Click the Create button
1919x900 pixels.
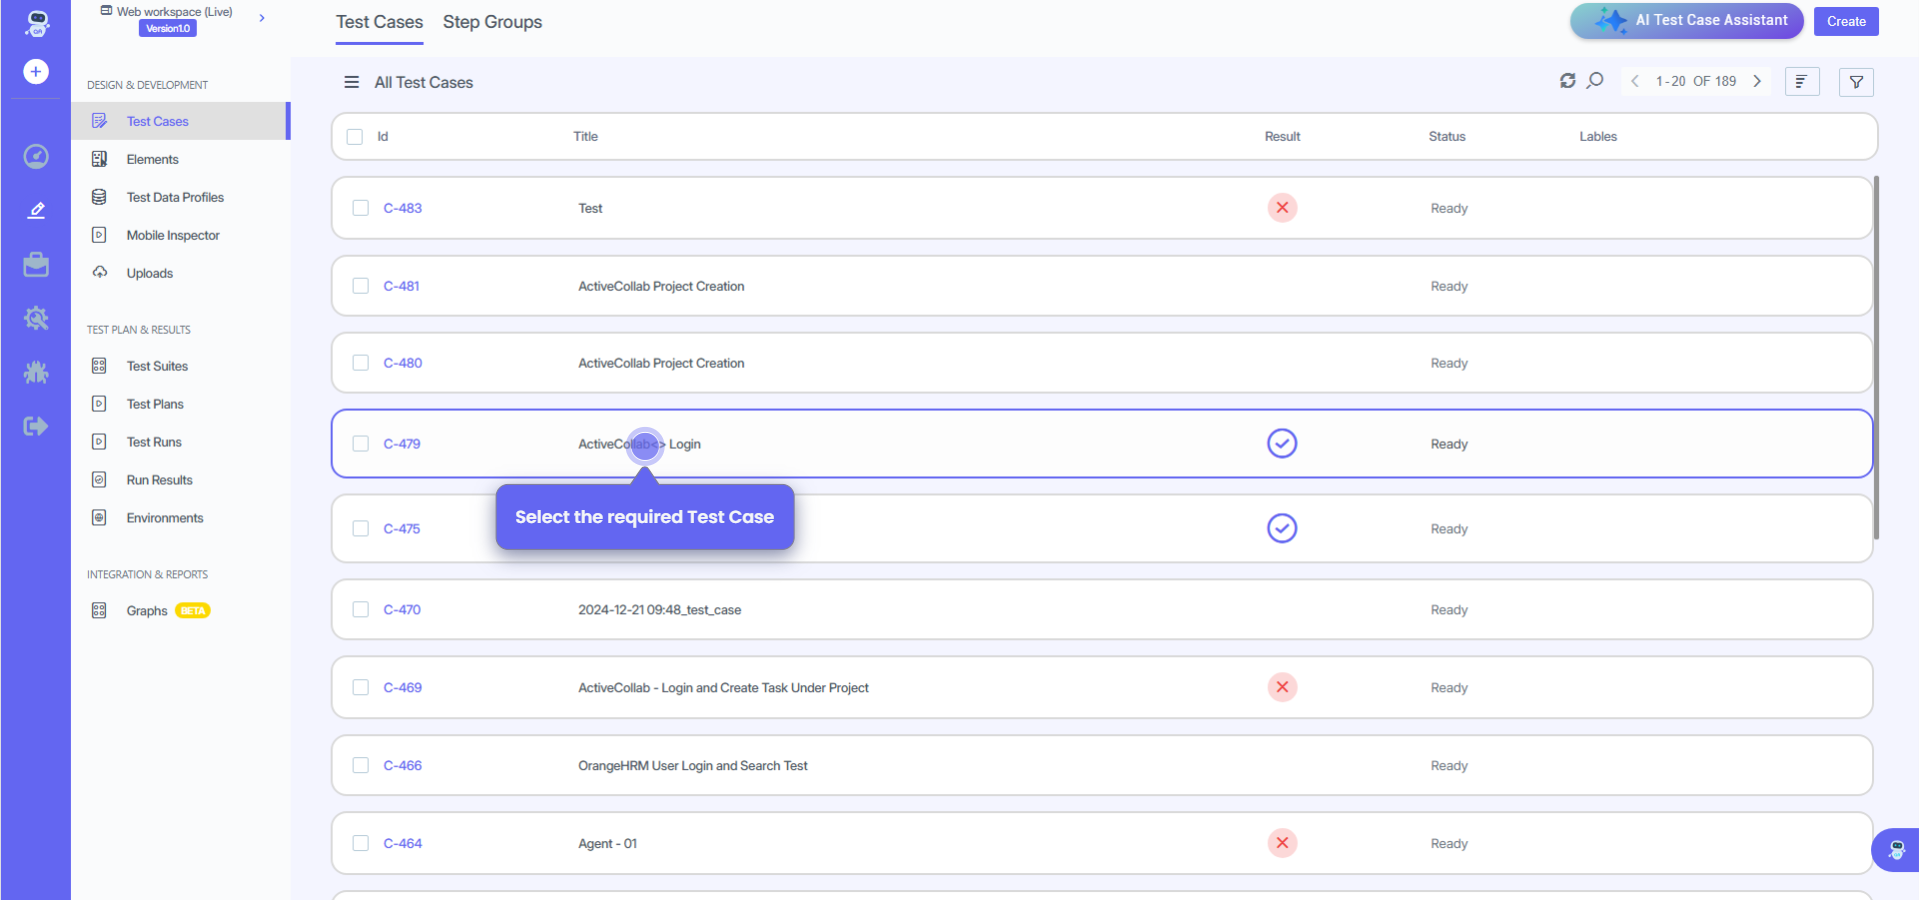coord(1845,21)
